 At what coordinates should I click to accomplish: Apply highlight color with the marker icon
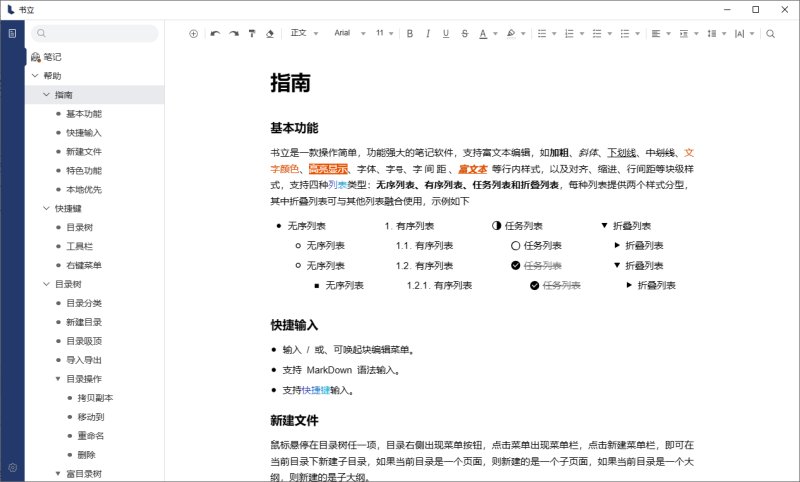coord(511,34)
